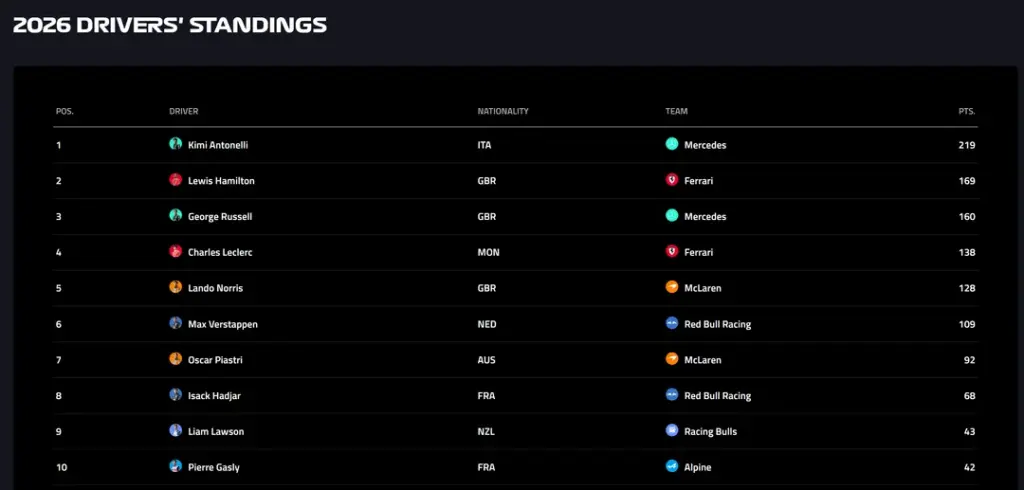Click the McLaren logo in Lando Norris's row
Image resolution: width=1024 pixels, height=490 pixels.
click(672, 287)
